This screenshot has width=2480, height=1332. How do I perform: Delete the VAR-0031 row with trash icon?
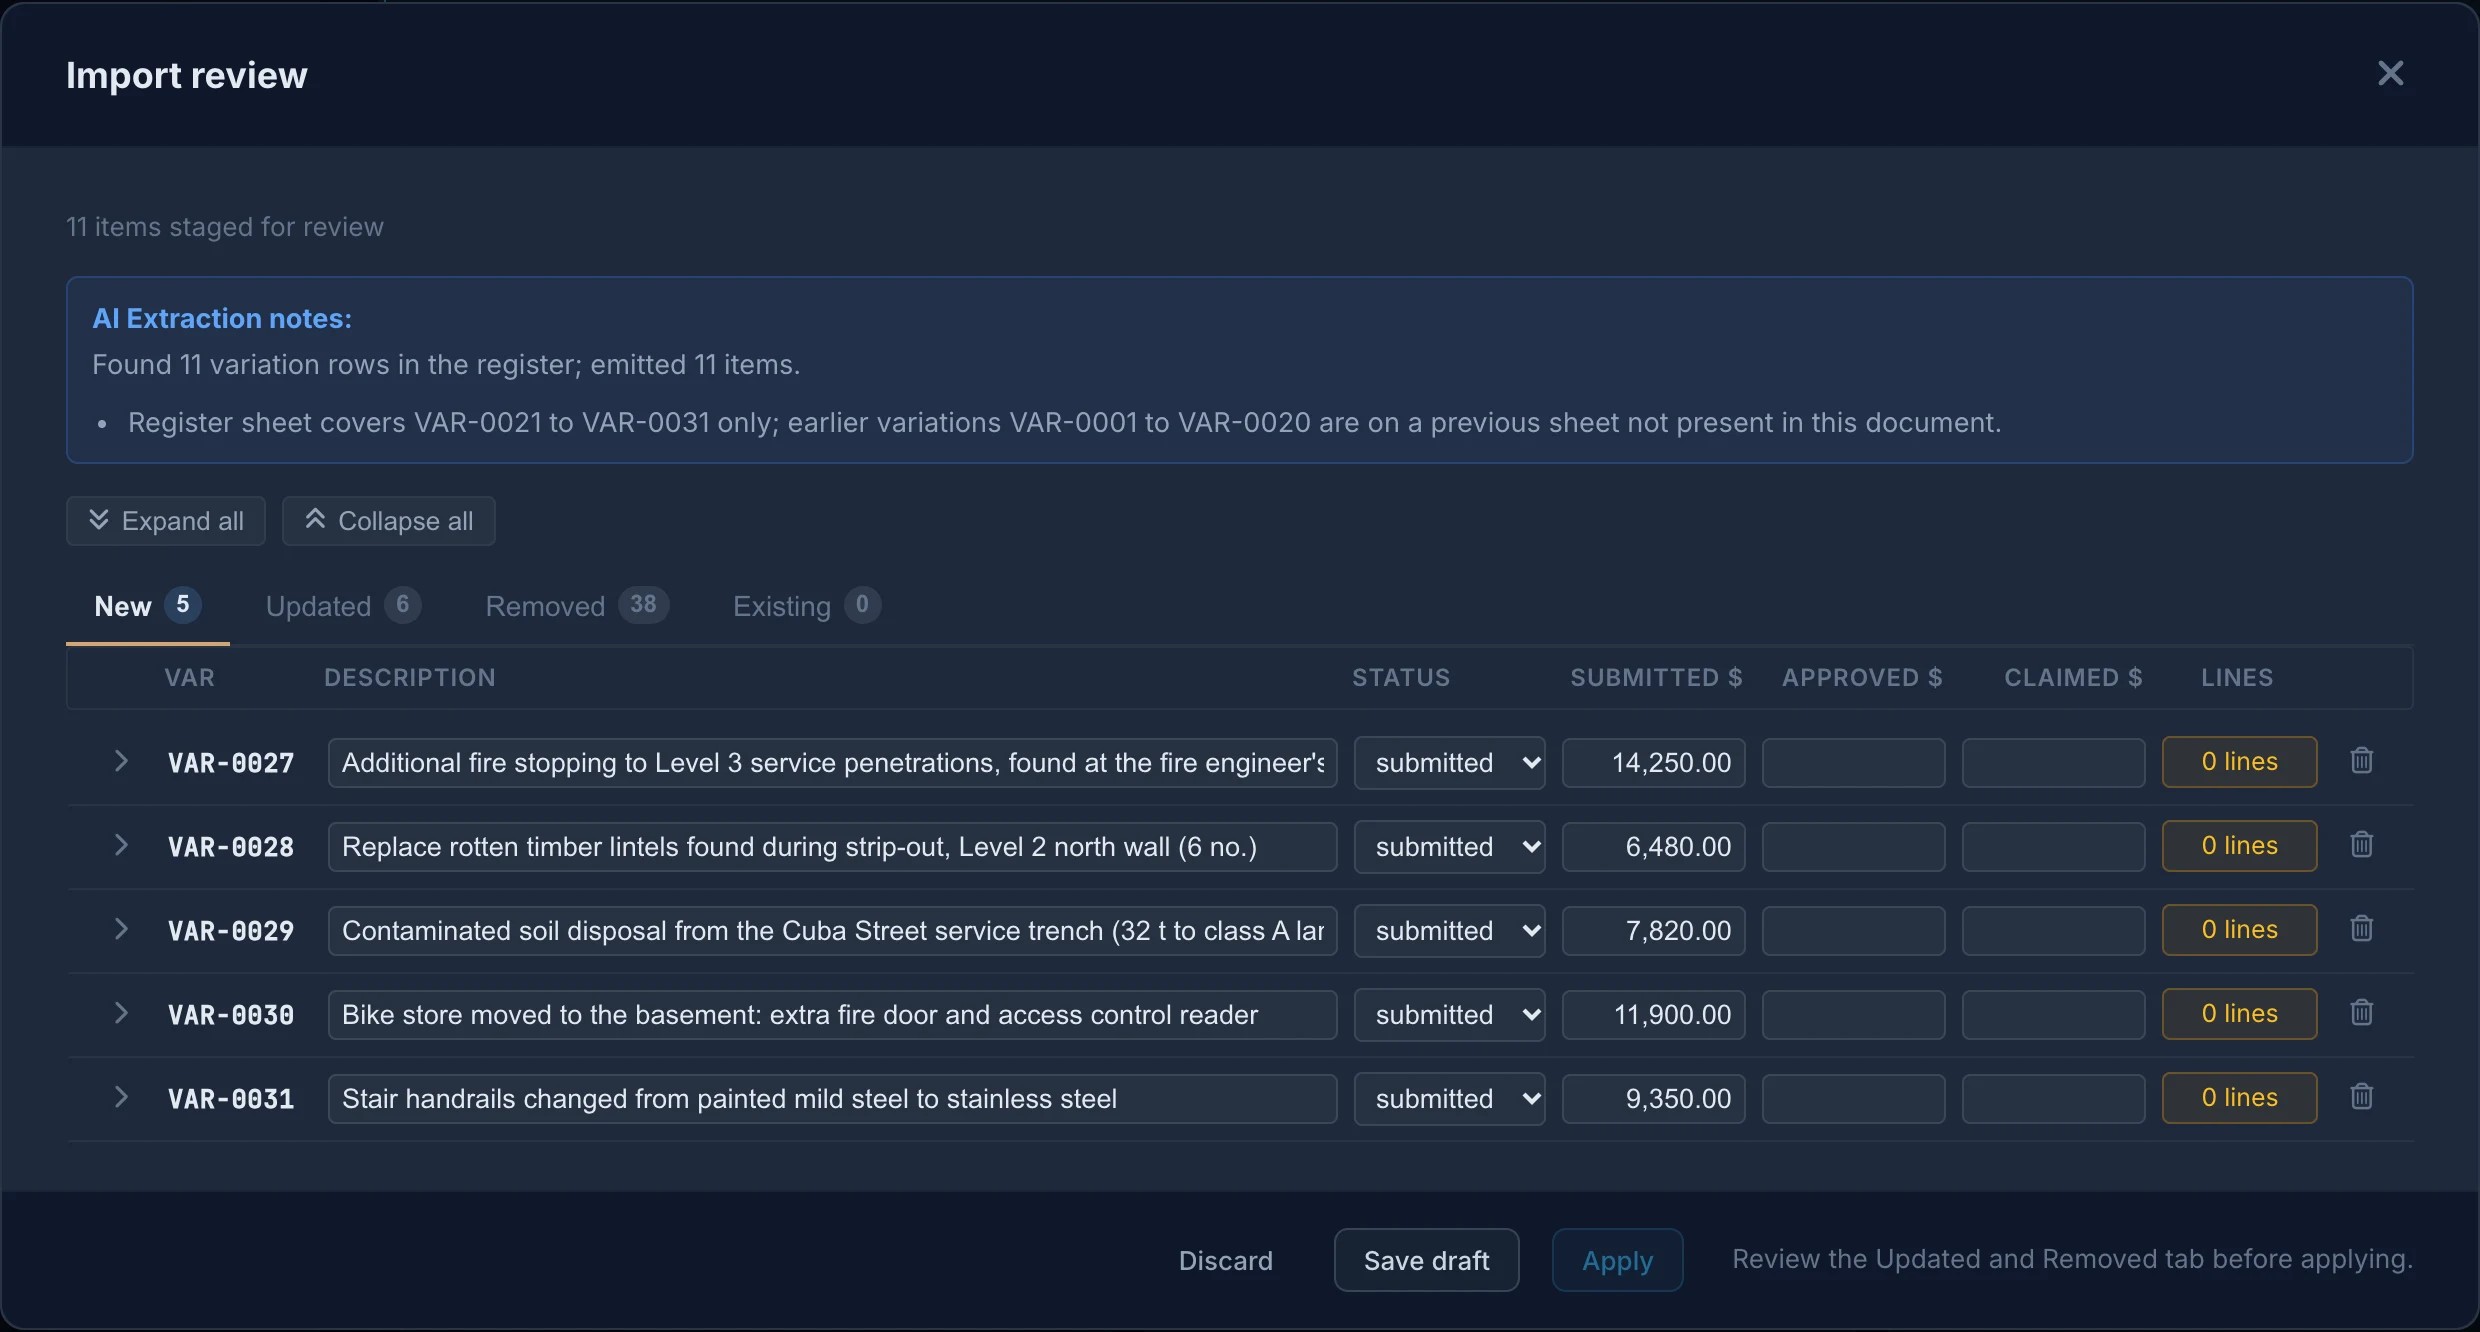(2361, 1097)
